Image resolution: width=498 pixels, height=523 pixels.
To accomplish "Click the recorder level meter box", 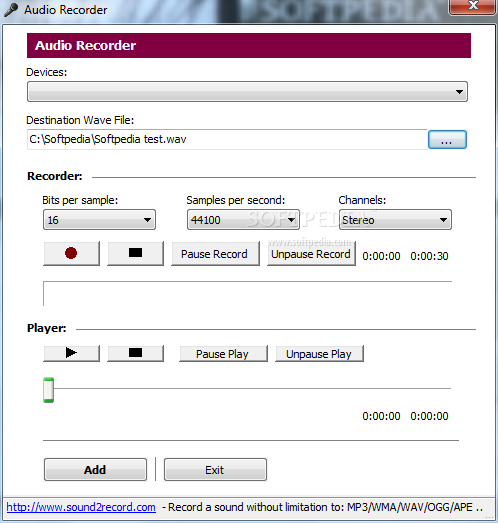I will [x=247, y=294].
